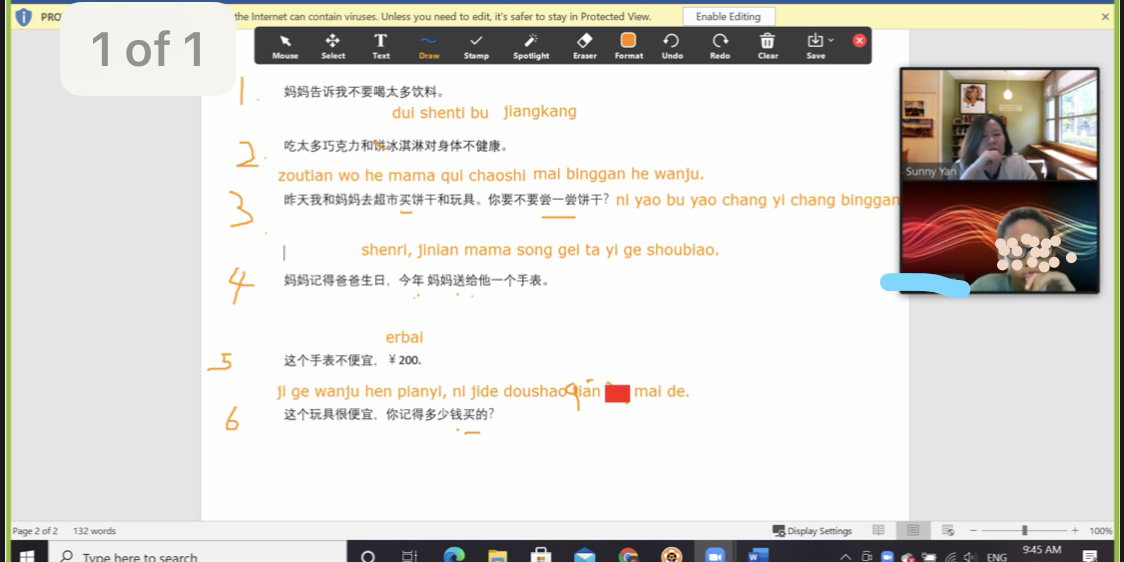Select the Mouse pointer tool
Screen dimensions: 1124x562
pos(285,45)
